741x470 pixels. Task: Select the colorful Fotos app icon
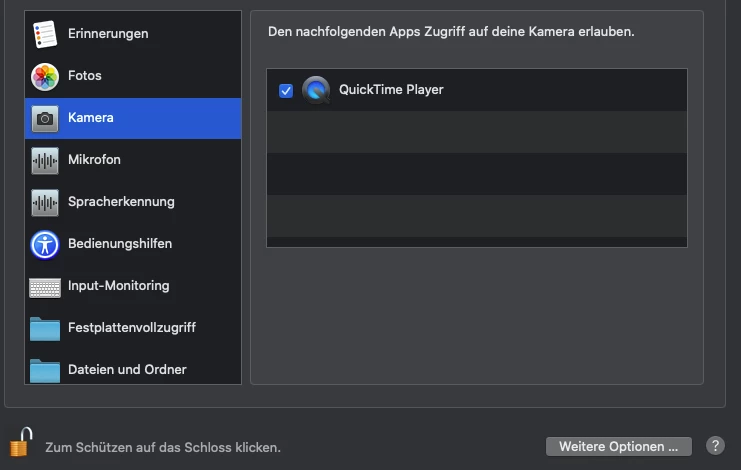pyautogui.click(x=45, y=77)
